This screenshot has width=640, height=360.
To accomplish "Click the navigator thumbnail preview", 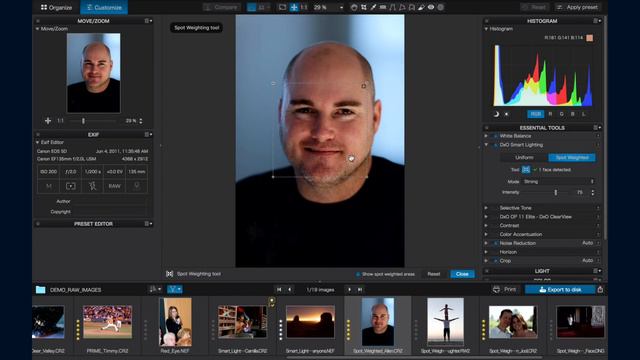I will 93,73.
